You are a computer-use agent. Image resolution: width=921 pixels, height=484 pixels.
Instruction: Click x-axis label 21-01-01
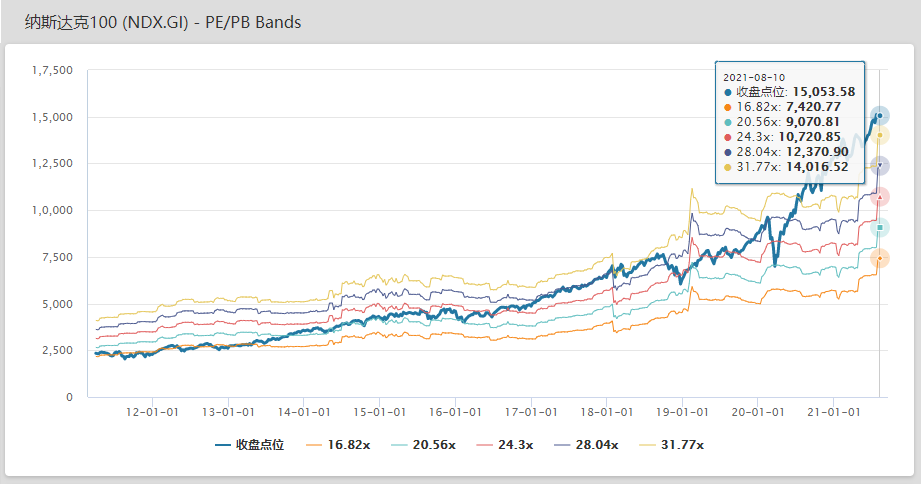pos(833,412)
